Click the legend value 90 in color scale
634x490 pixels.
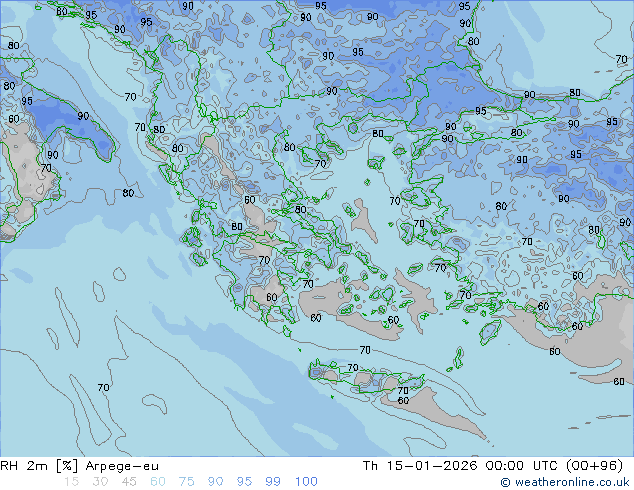pos(215,482)
